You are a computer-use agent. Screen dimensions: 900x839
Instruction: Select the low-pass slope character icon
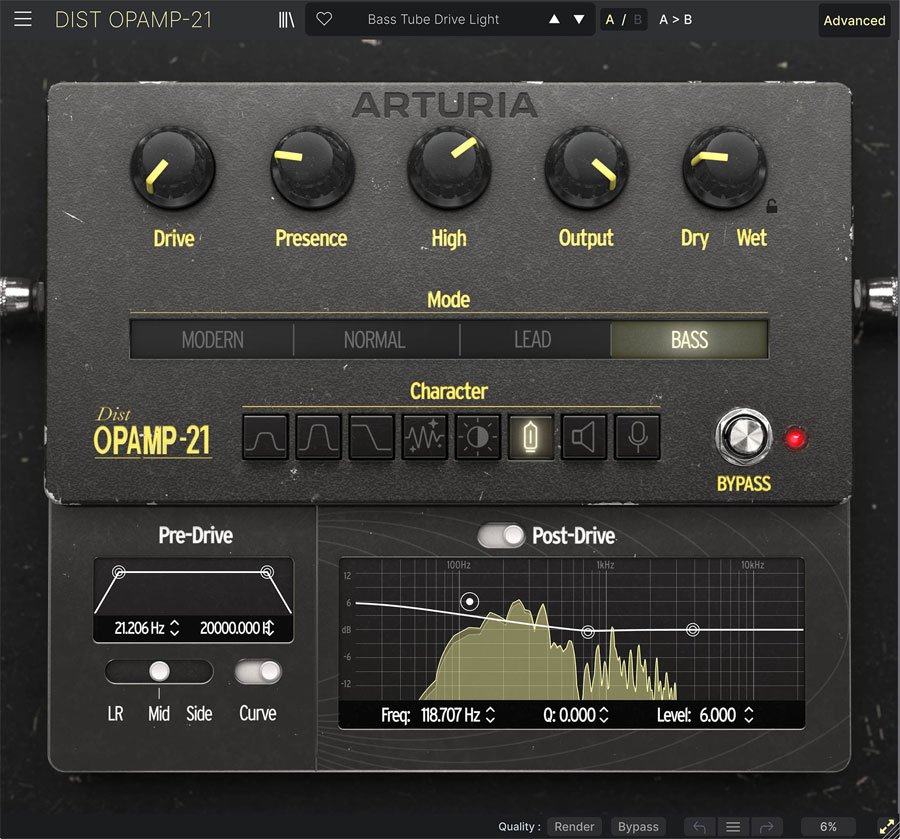pos(371,437)
